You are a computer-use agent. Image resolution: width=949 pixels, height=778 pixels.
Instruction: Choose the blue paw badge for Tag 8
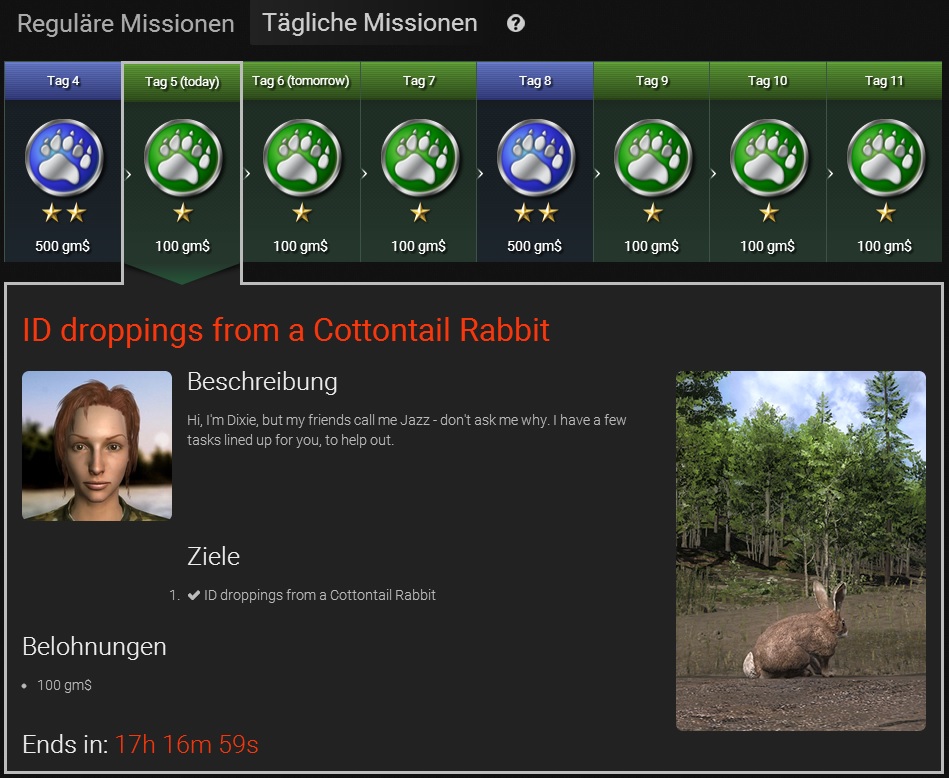[x=536, y=157]
